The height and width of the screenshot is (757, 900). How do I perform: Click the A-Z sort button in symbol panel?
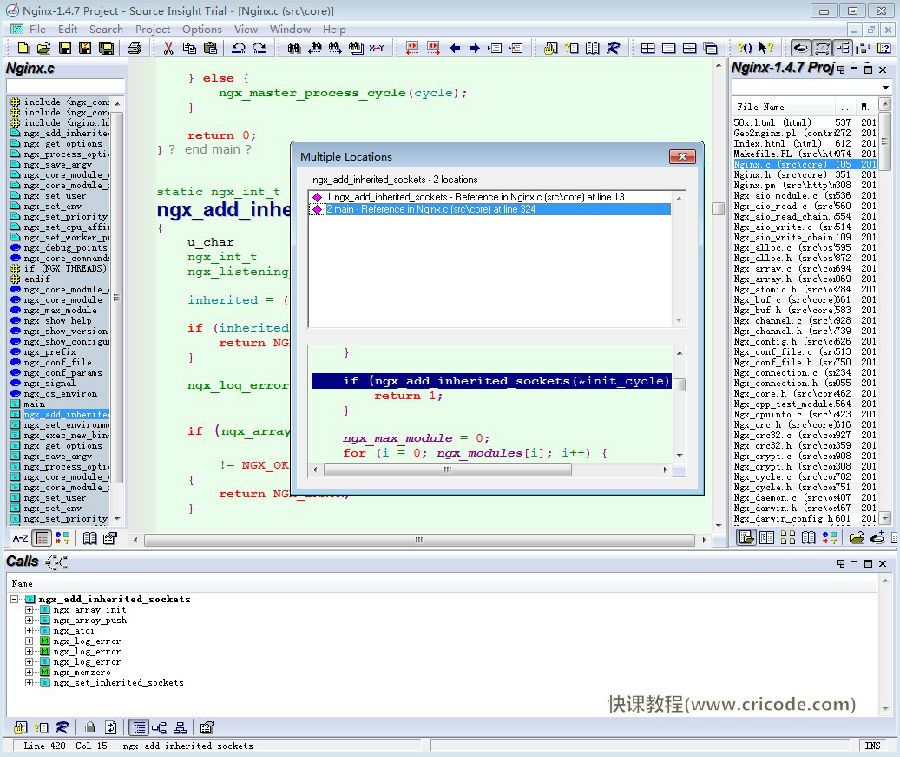(19, 538)
